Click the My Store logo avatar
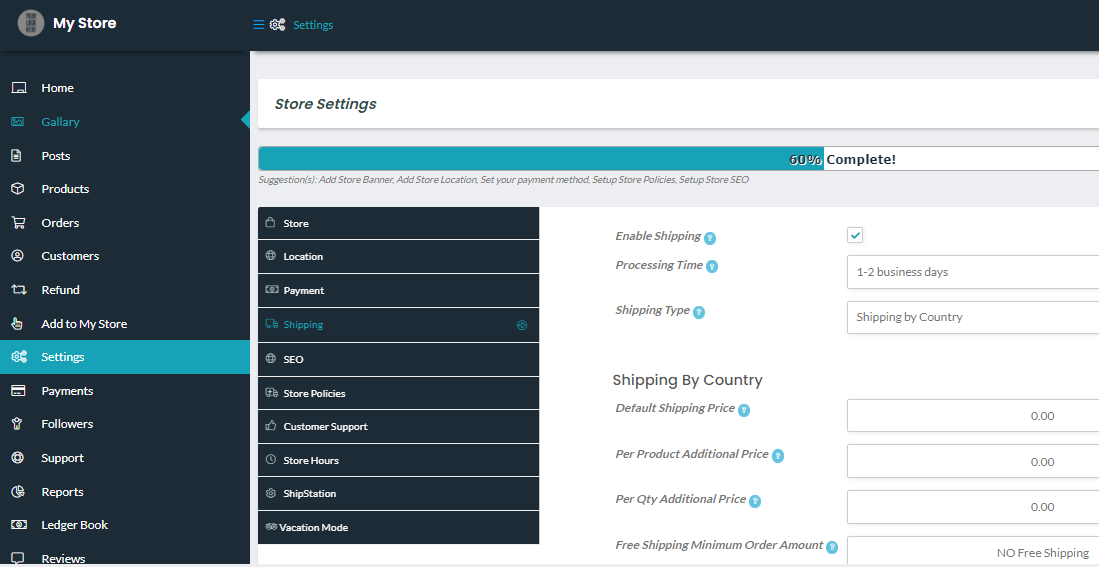 (31, 23)
